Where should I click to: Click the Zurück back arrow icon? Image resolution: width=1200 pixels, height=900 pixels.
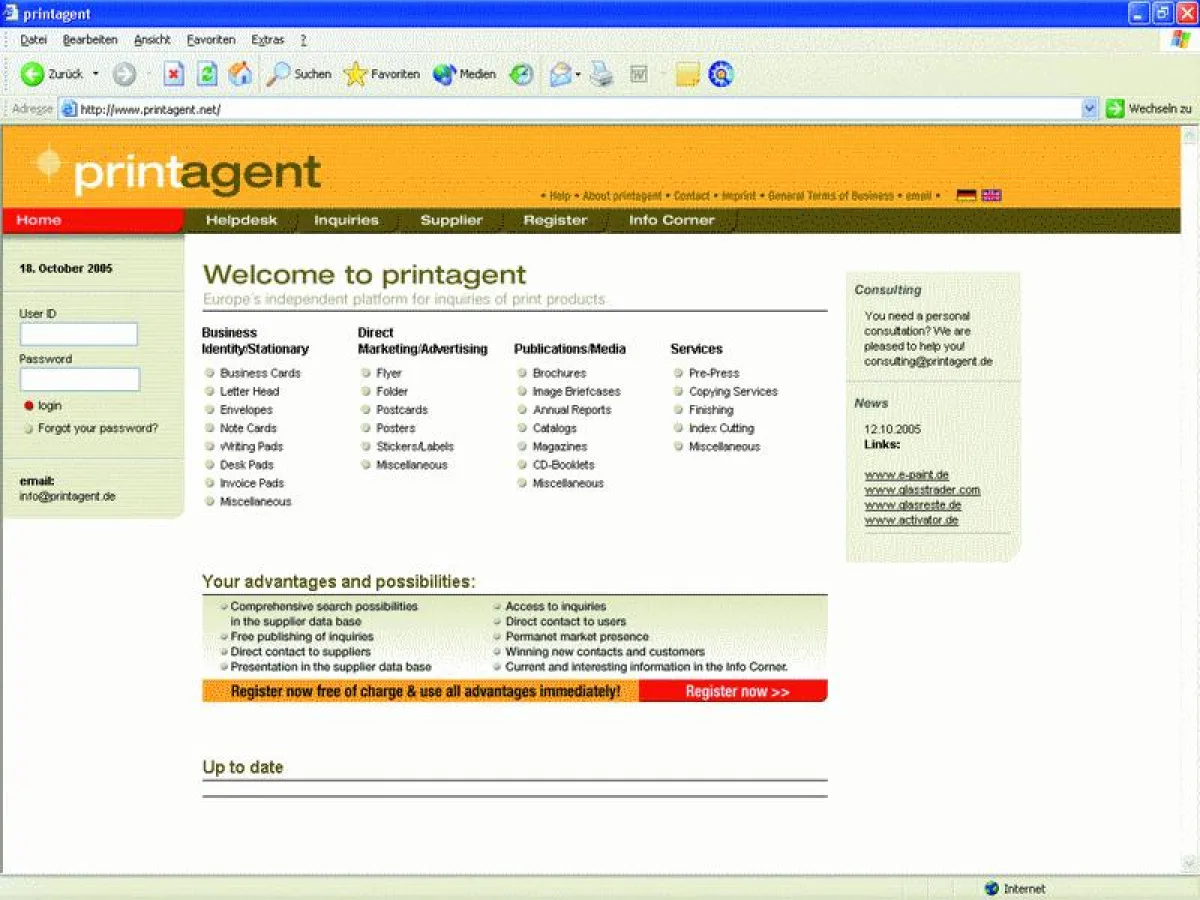click(x=33, y=74)
